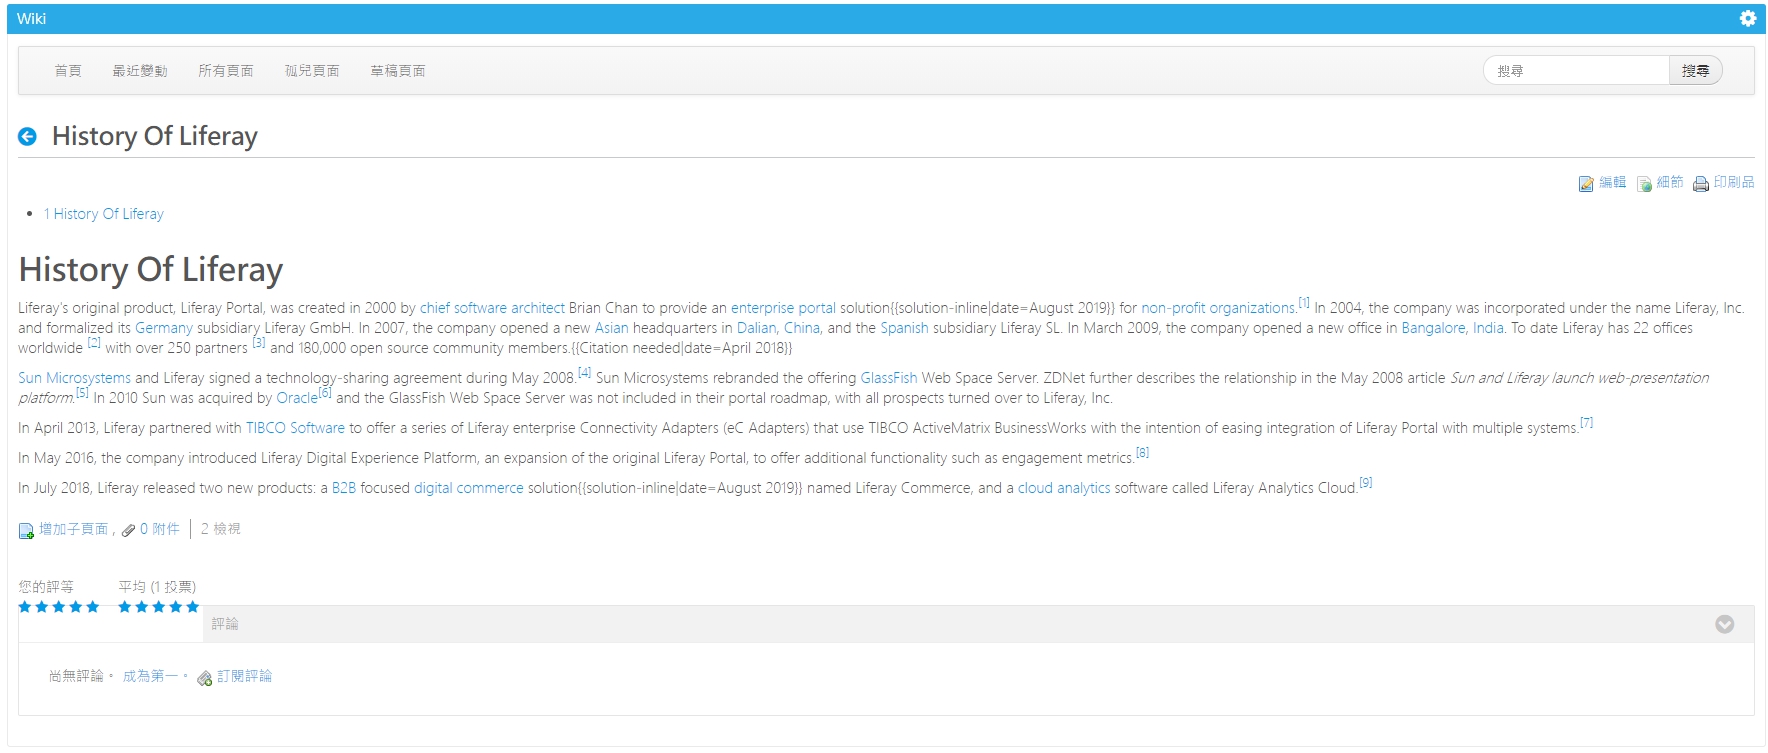Open the 孤兒頁面 orphan pages tab
The image size is (1768, 753).
point(312,71)
